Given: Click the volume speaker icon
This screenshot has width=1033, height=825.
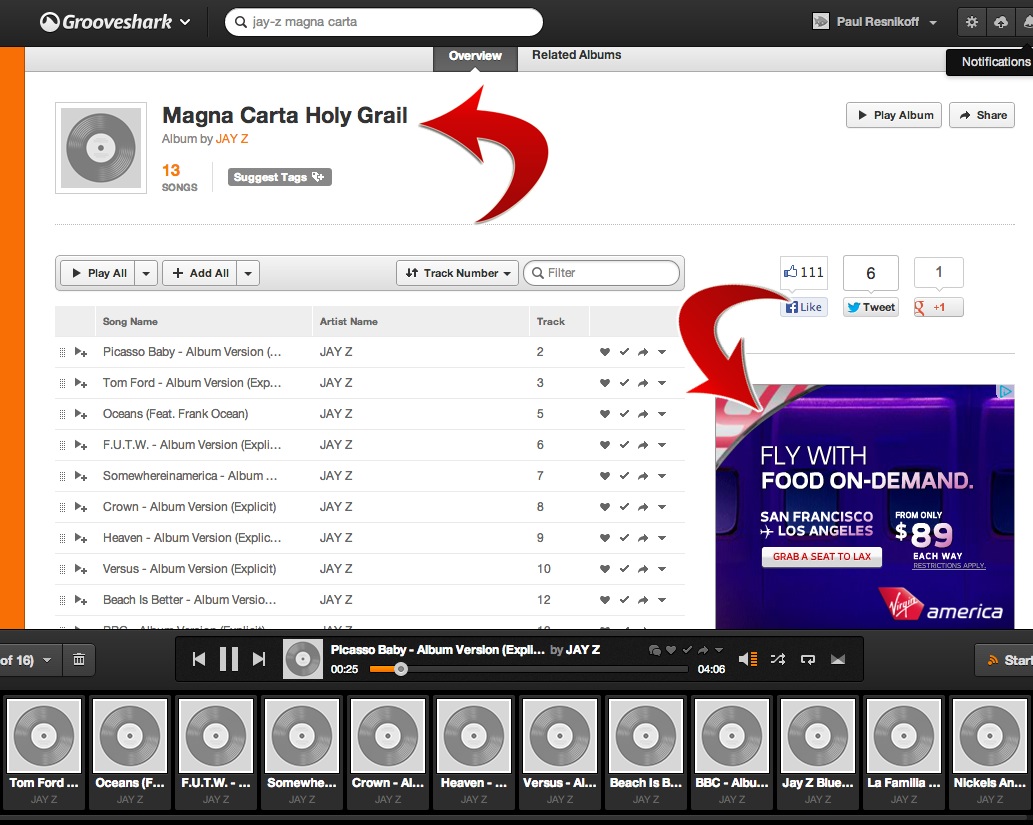Looking at the screenshot, I should [748, 659].
